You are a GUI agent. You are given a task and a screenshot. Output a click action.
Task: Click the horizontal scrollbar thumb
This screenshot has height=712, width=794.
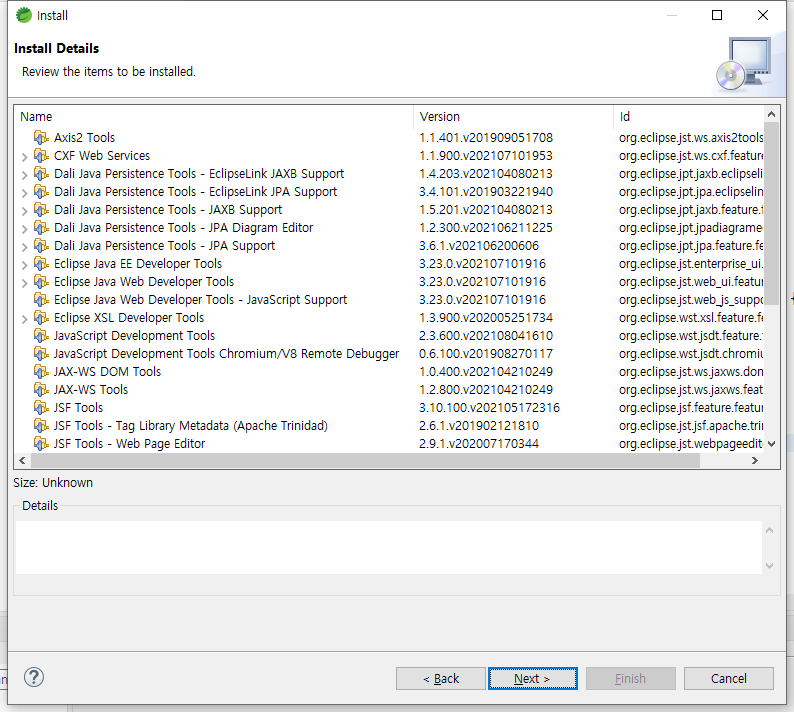point(365,460)
